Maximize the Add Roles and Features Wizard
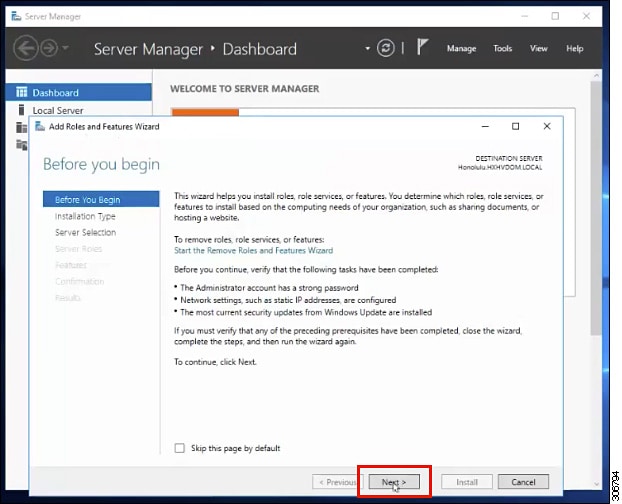 (x=515, y=126)
